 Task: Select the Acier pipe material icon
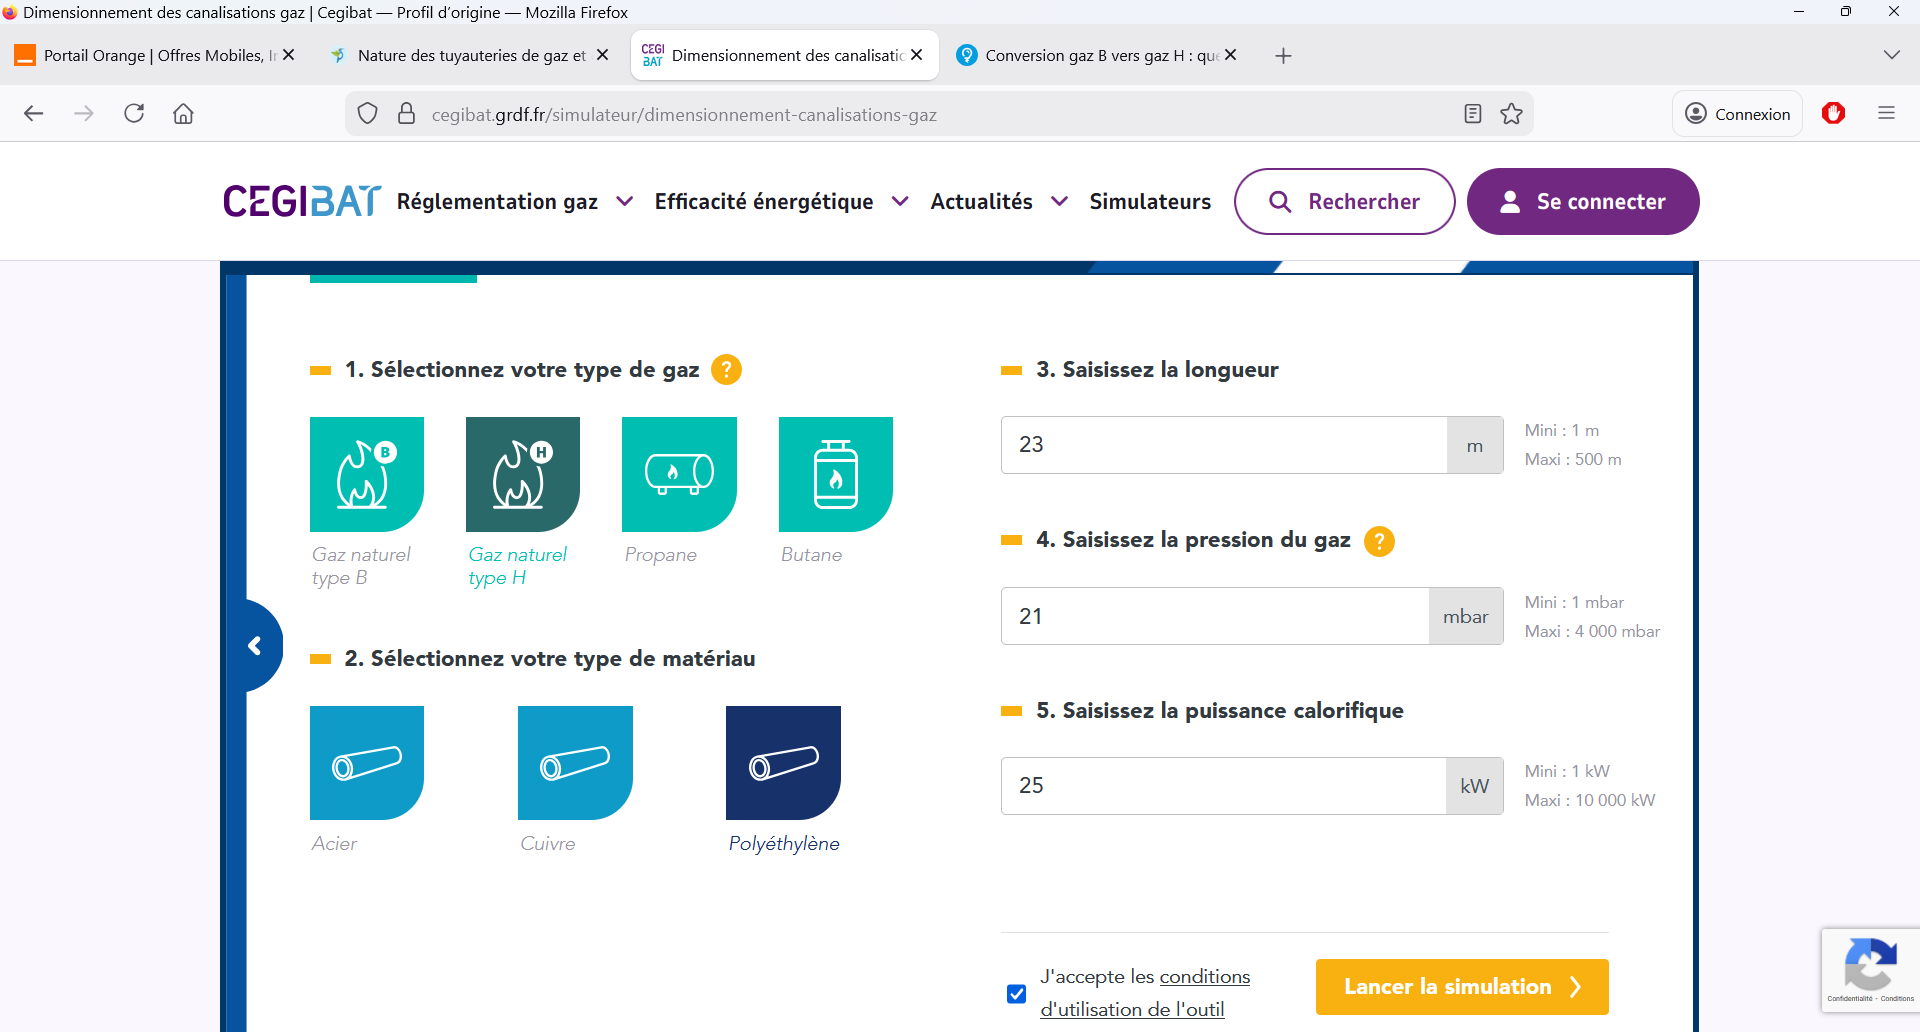click(367, 763)
